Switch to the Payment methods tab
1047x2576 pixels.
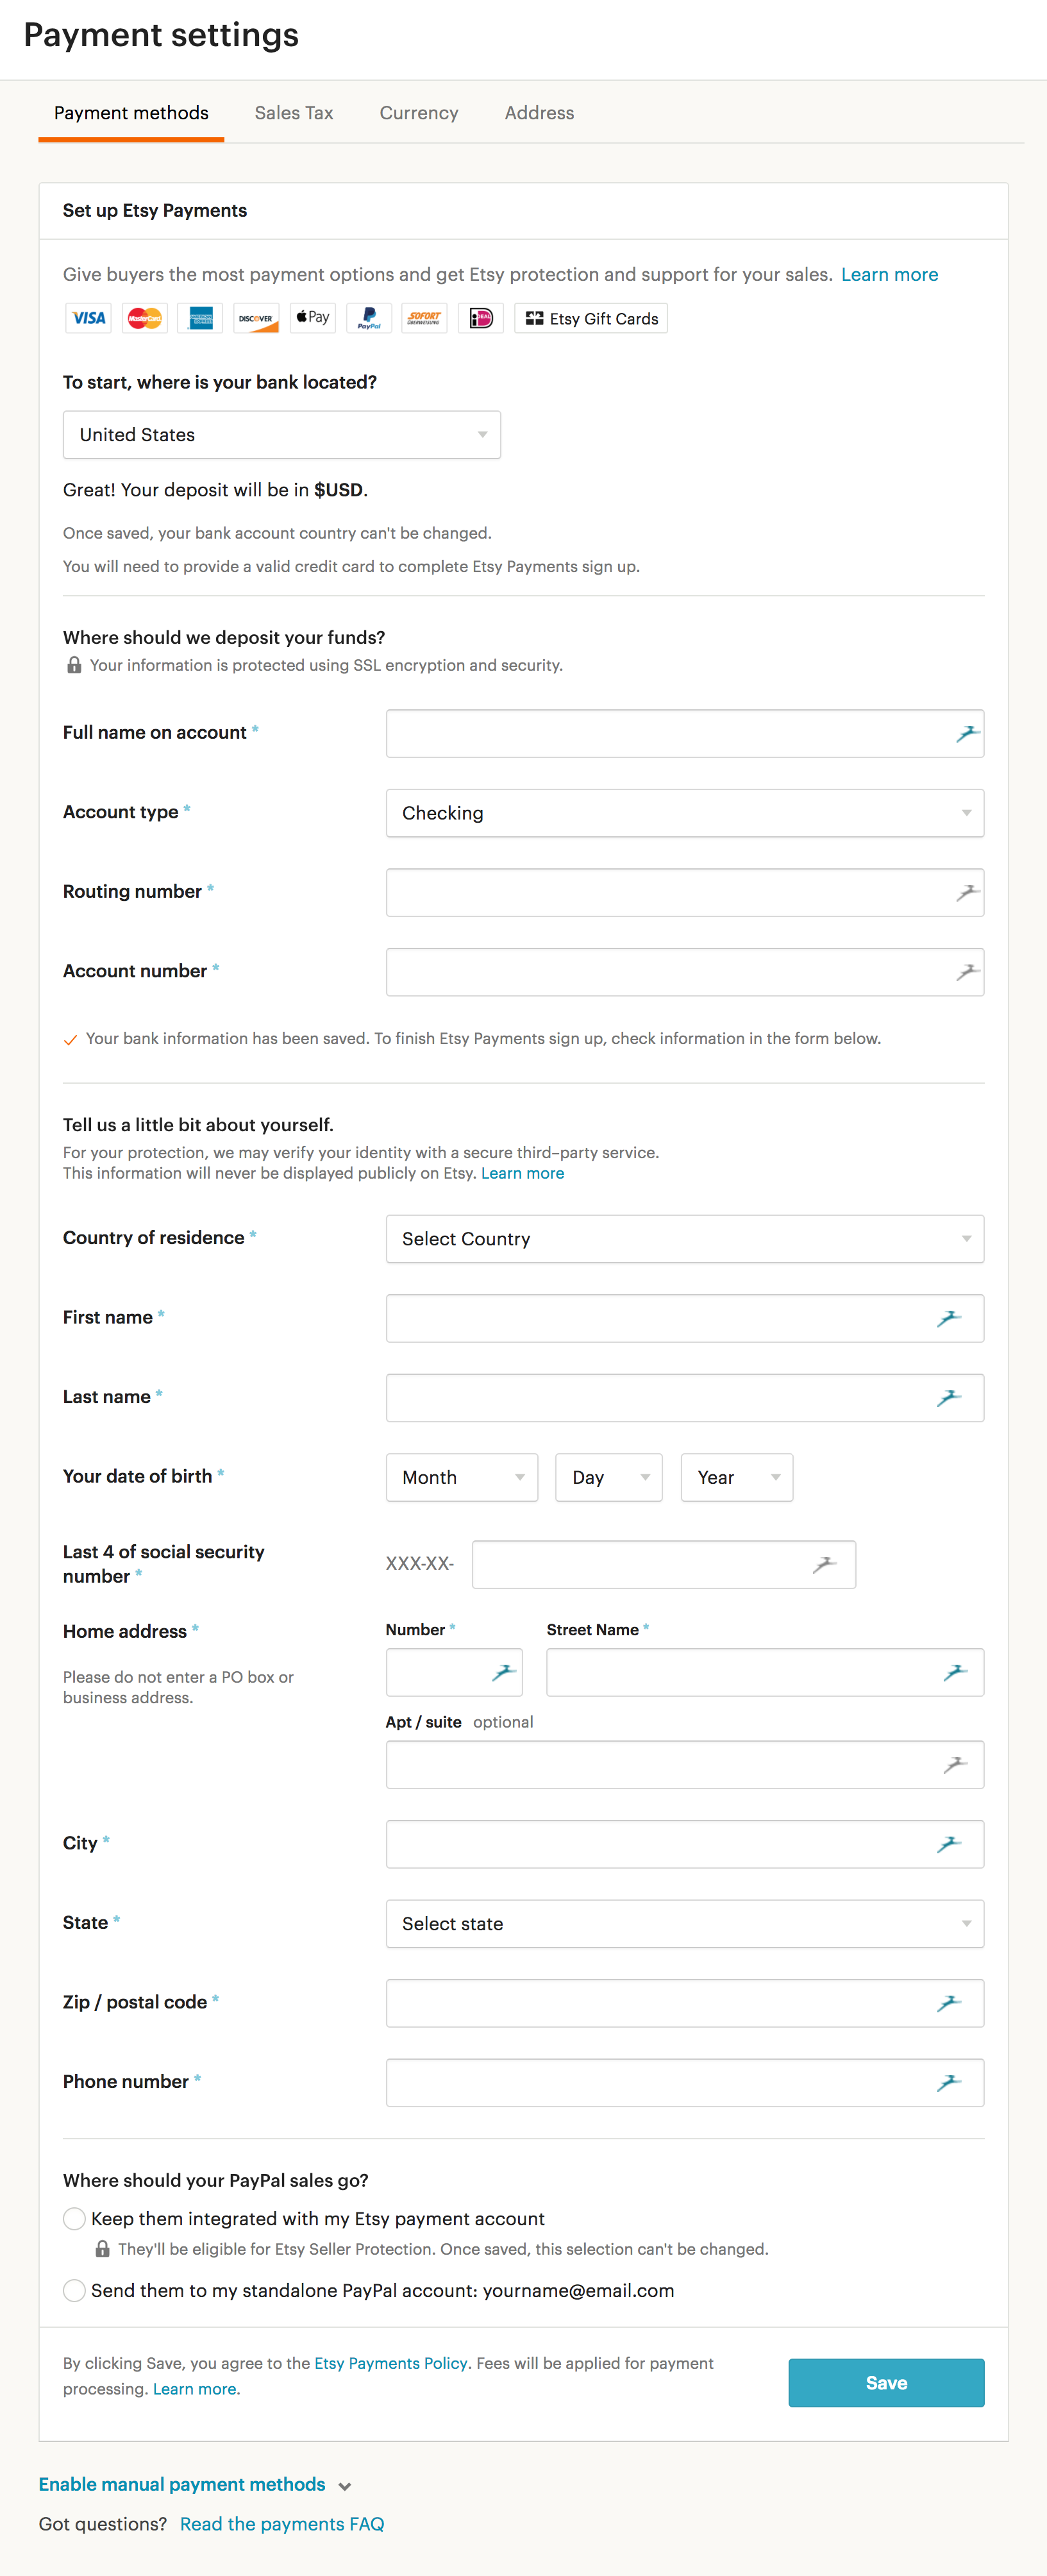(131, 113)
